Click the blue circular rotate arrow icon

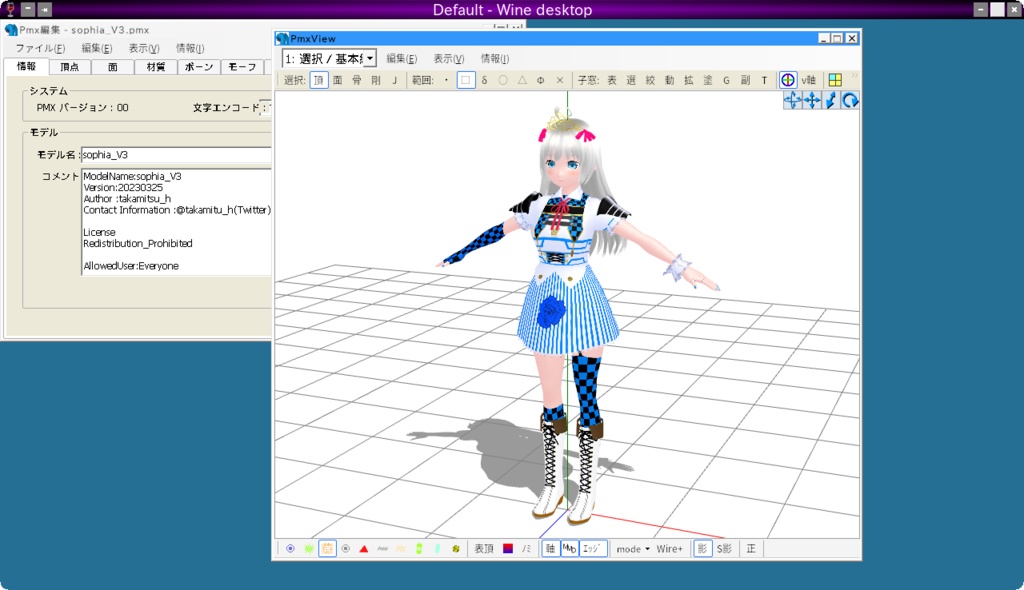click(x=850, y=100)
